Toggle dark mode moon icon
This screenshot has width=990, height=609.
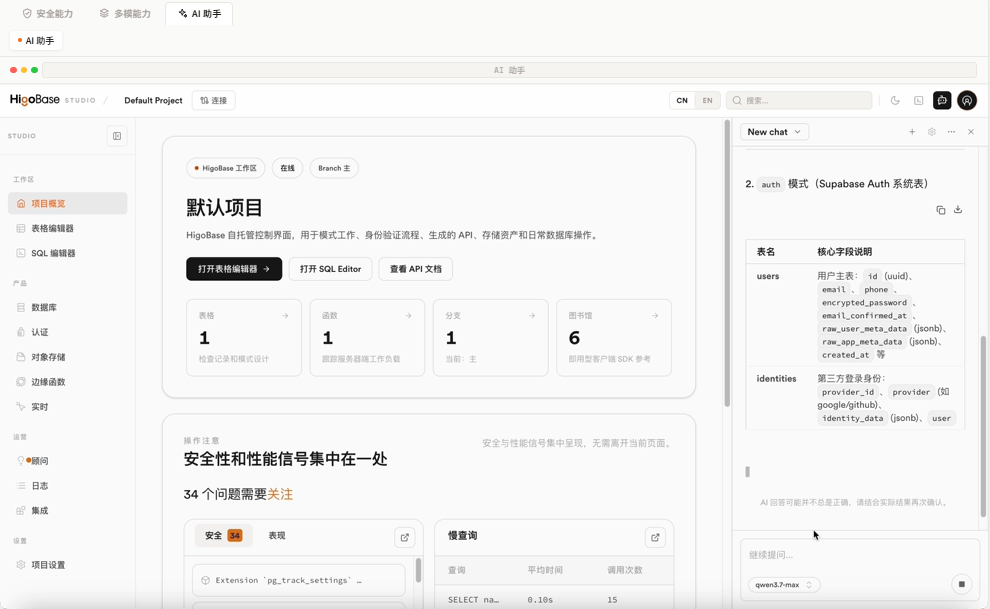895,100
